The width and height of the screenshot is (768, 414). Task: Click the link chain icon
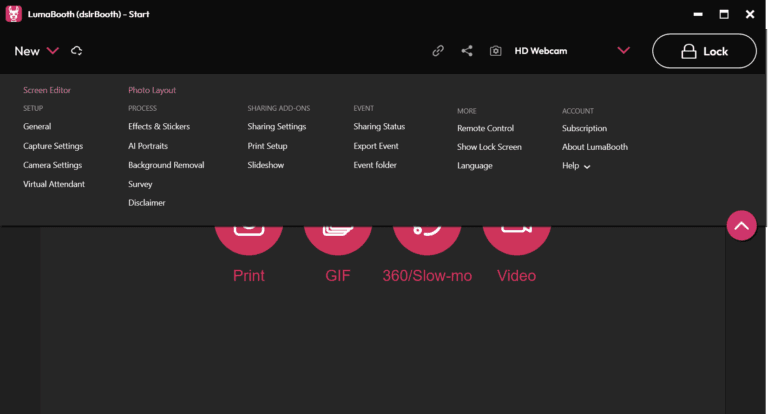(438, 50)
